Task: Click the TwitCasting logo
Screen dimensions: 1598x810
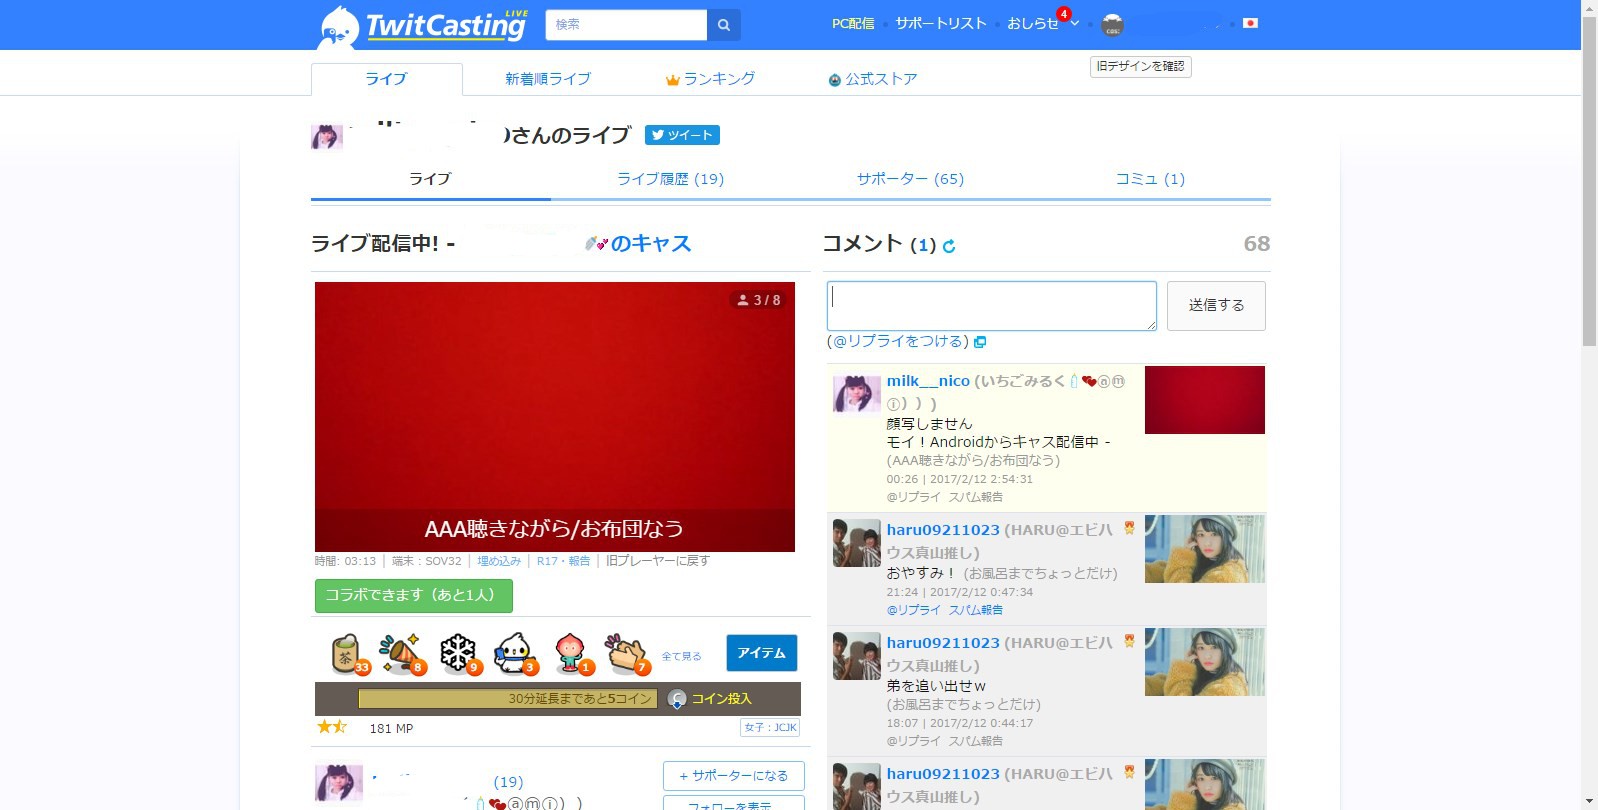Action: (x=424, y=26)
